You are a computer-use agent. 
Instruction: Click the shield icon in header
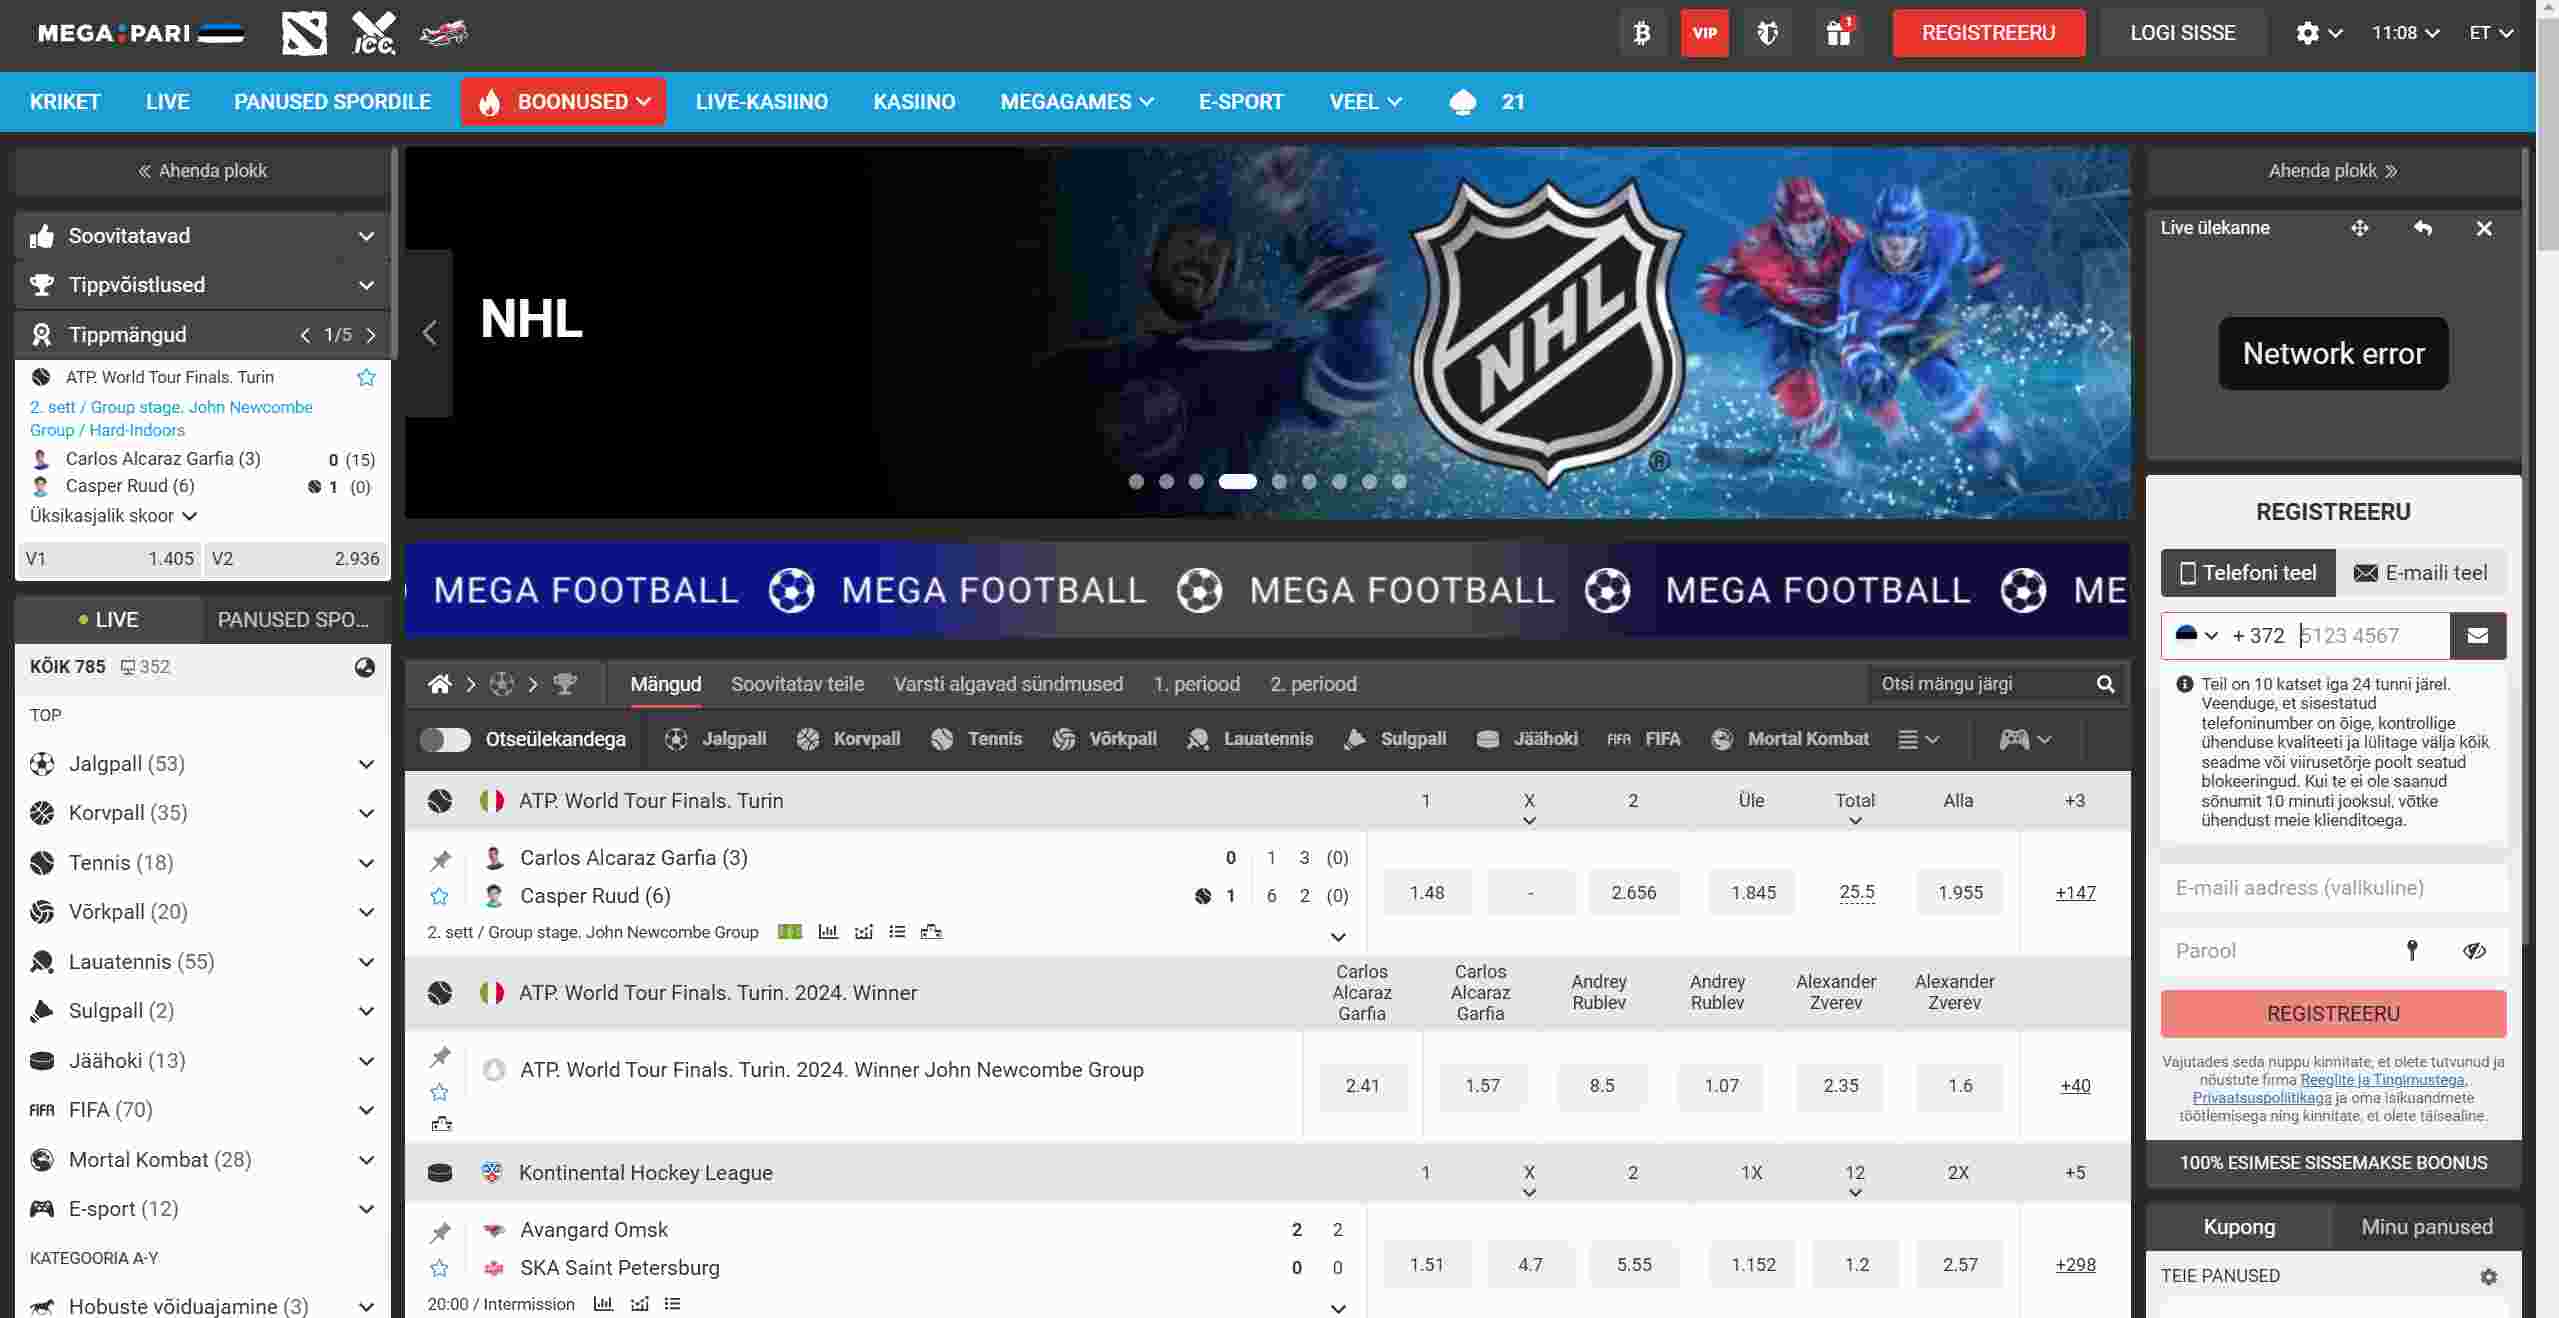1767,33
